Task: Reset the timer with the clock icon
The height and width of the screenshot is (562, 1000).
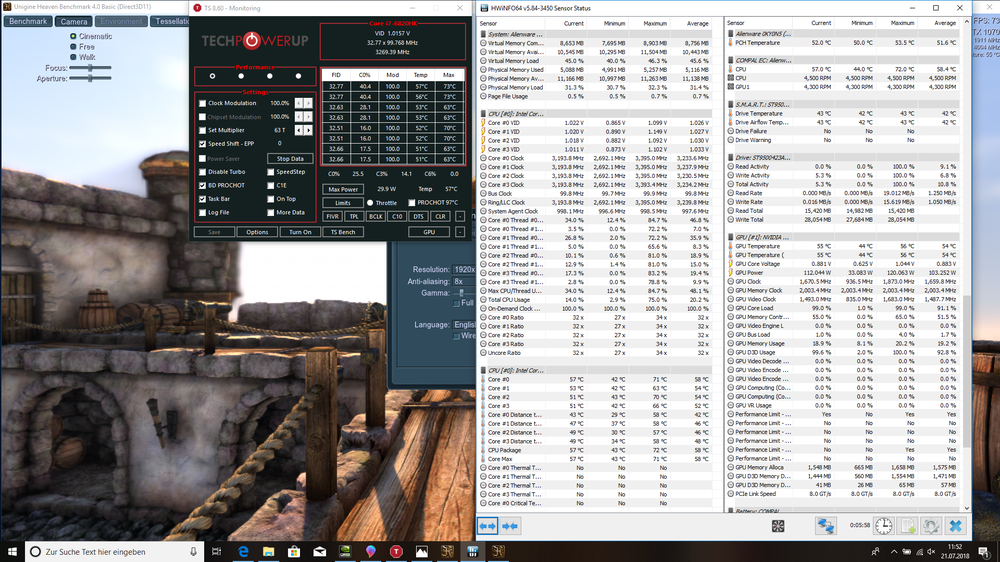Action: (884, 525)
